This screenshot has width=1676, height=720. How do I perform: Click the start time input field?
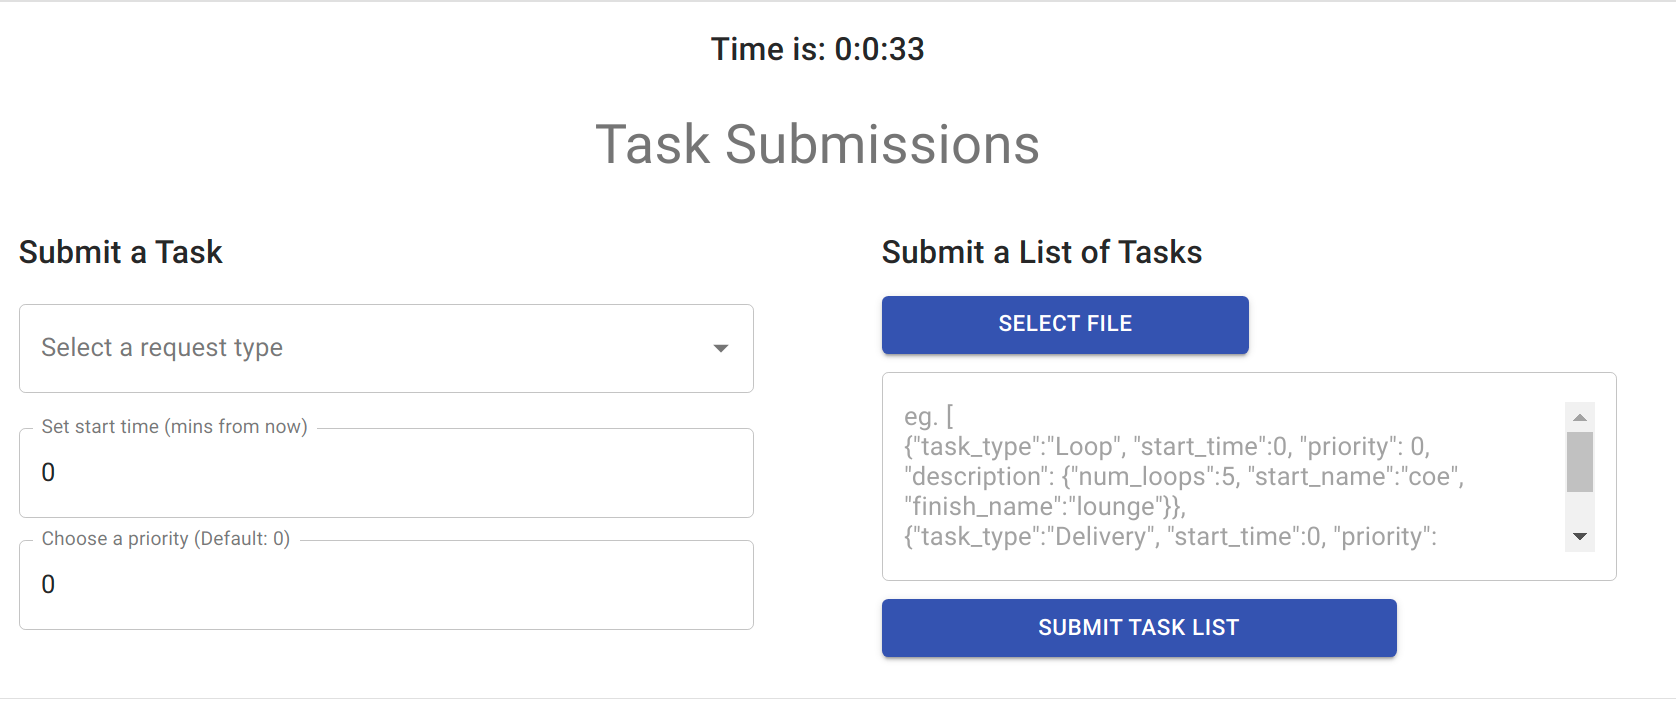click(385, 472)
